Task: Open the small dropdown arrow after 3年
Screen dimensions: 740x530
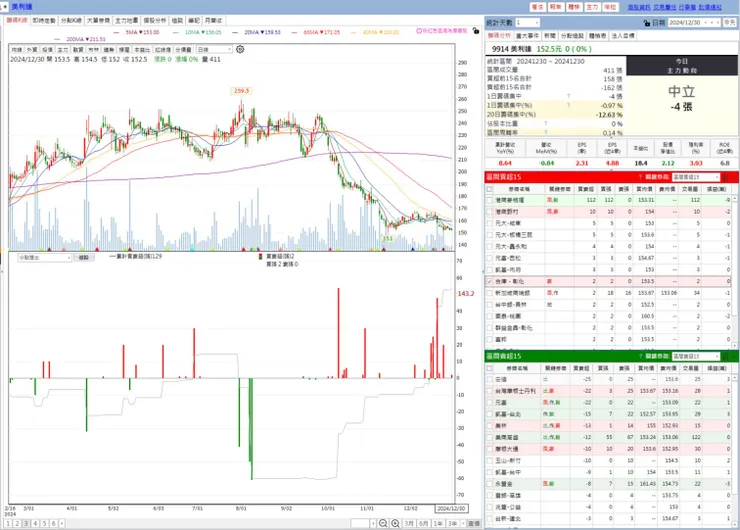Action: click(x=463, y=523)
